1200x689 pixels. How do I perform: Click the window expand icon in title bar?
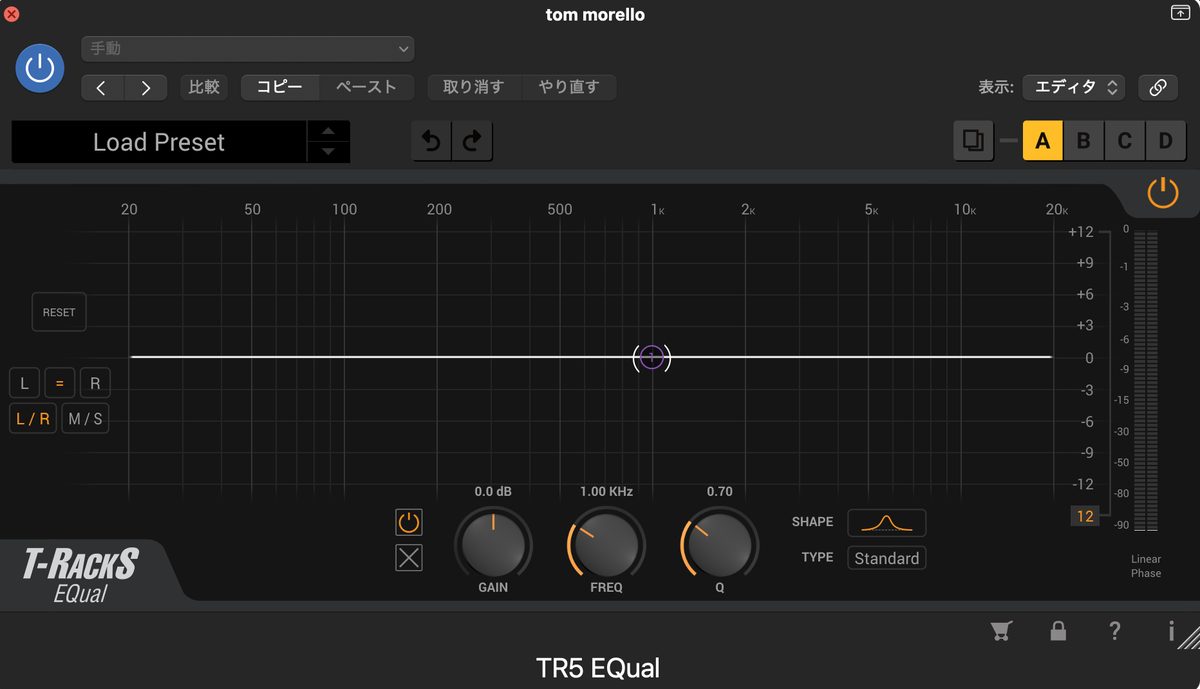[x=1180, y=13]
